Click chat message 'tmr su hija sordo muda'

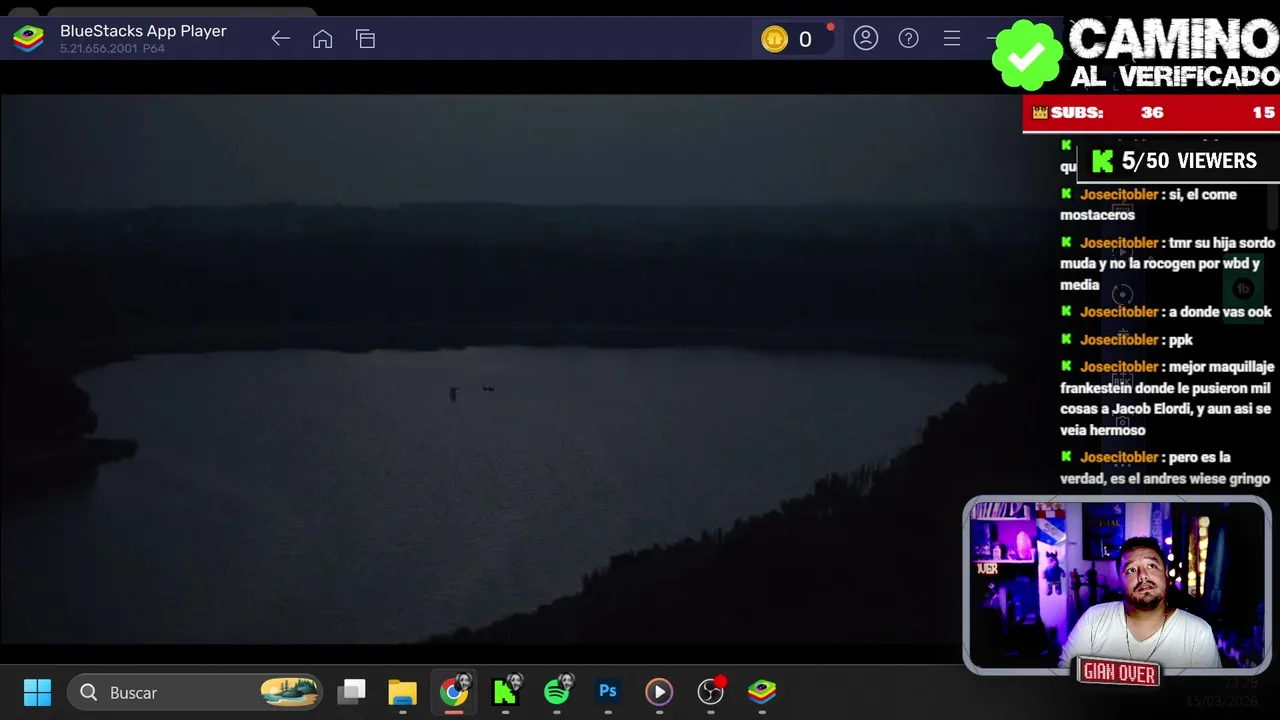click(1168, 264)
